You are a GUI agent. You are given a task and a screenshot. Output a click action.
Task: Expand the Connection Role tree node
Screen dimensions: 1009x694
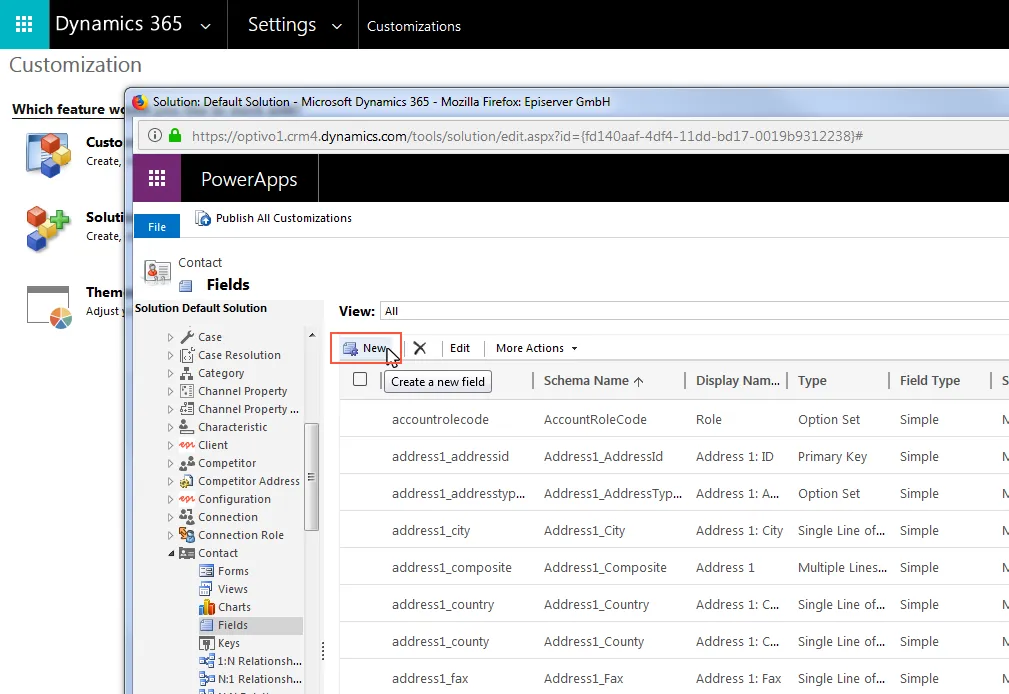(171, 536)
